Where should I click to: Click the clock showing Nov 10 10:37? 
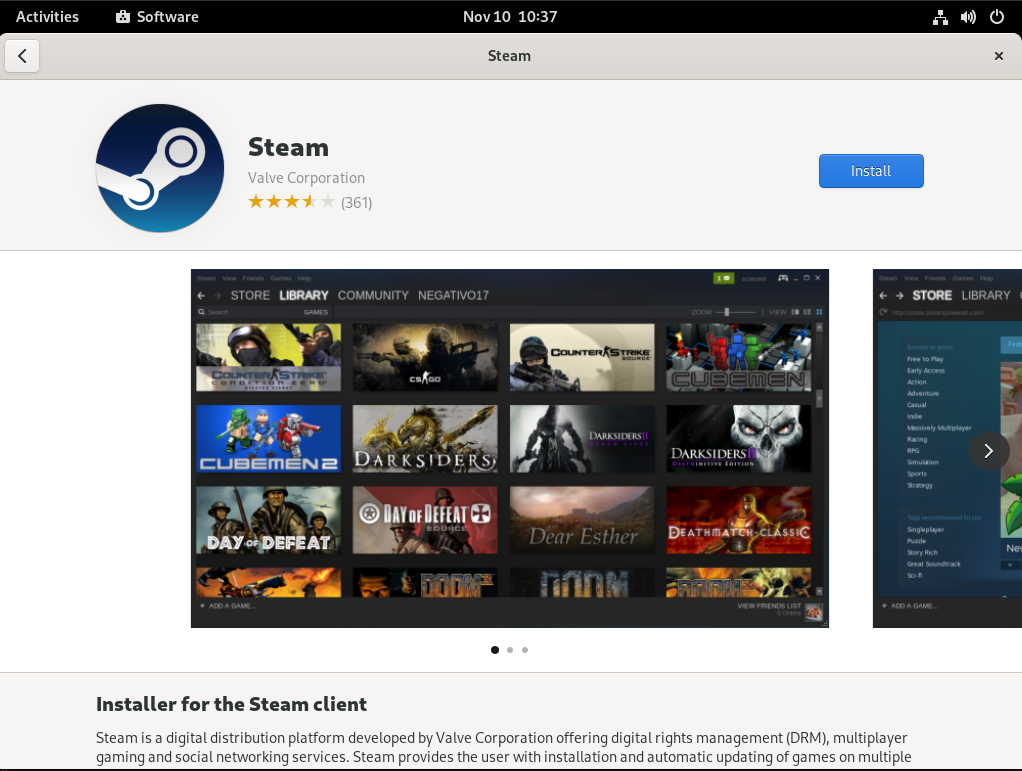click(510, 17)
